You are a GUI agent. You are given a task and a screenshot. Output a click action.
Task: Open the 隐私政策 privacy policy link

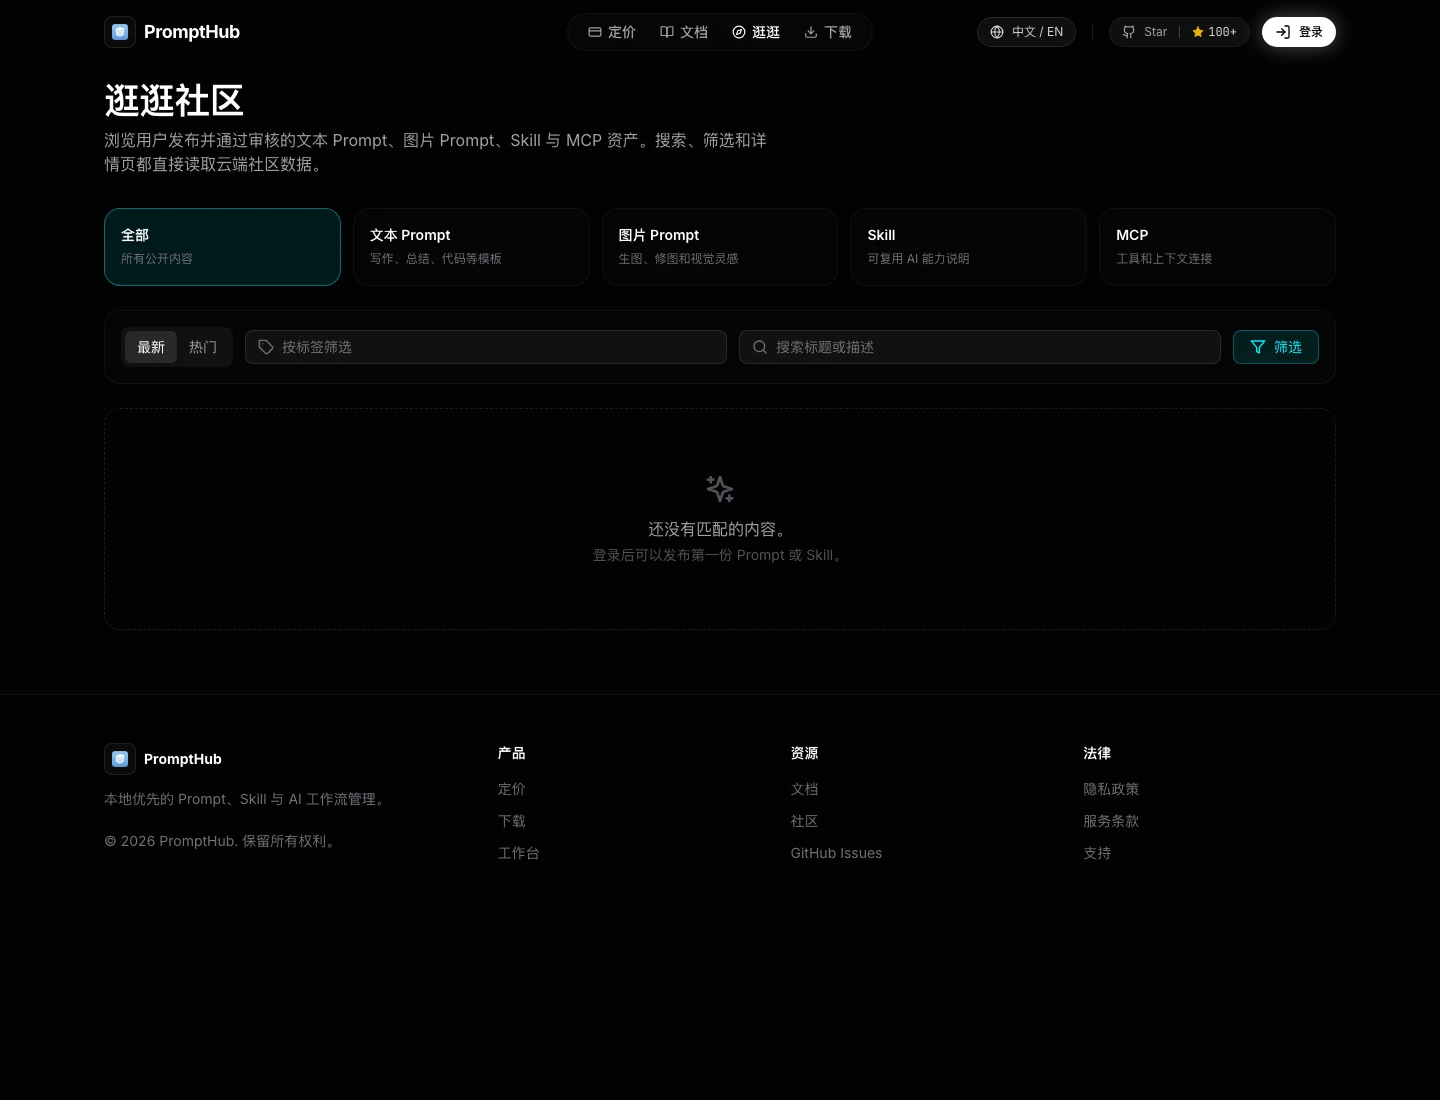(1111, 789)
